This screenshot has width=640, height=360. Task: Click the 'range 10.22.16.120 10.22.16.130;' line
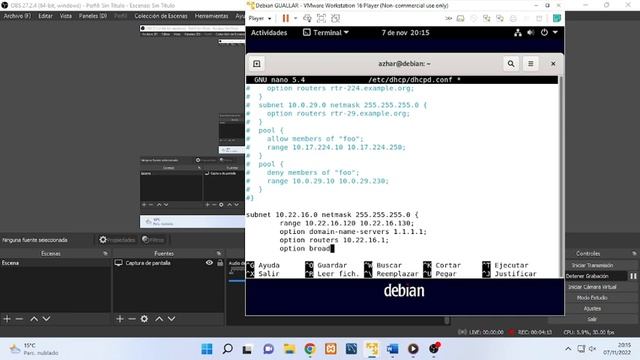tap(347, 223)
